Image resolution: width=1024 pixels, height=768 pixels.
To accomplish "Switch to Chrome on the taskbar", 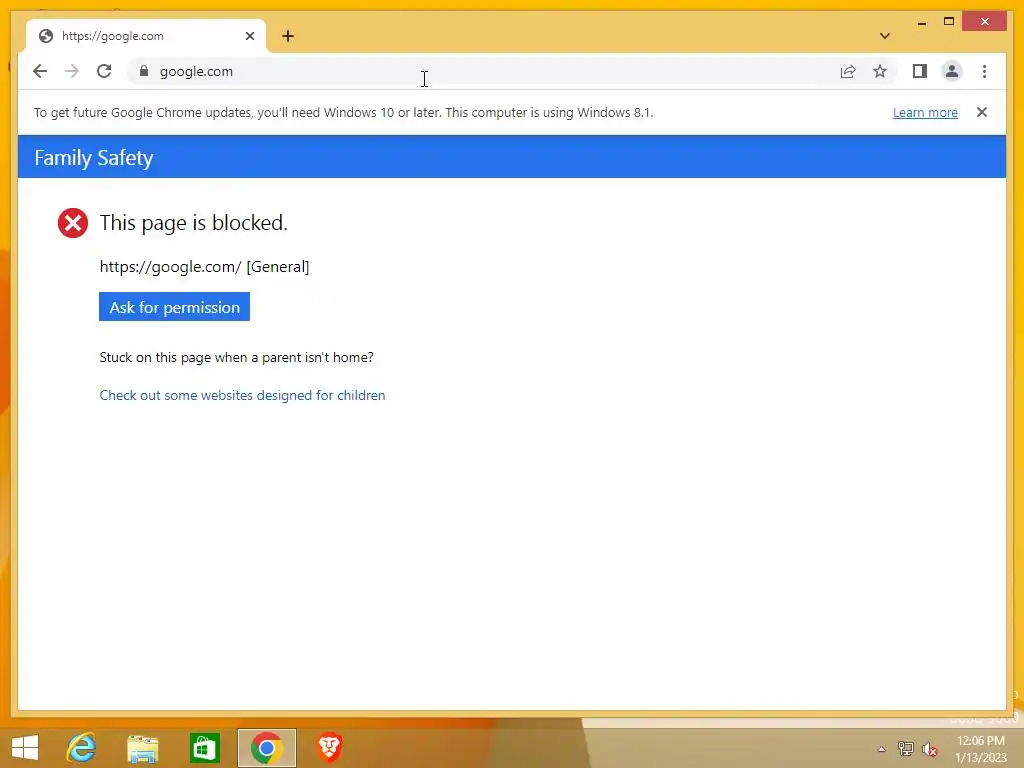I will [266, 748].
